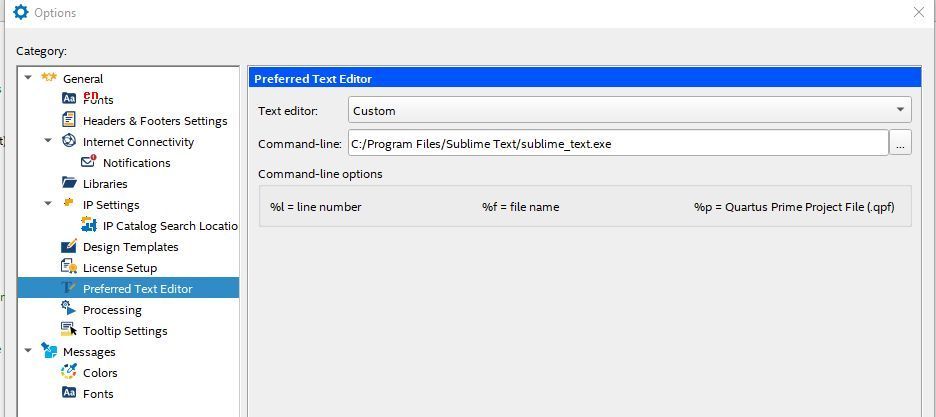Click the License Setup certificate icon
936x417 pixels.
69,267
